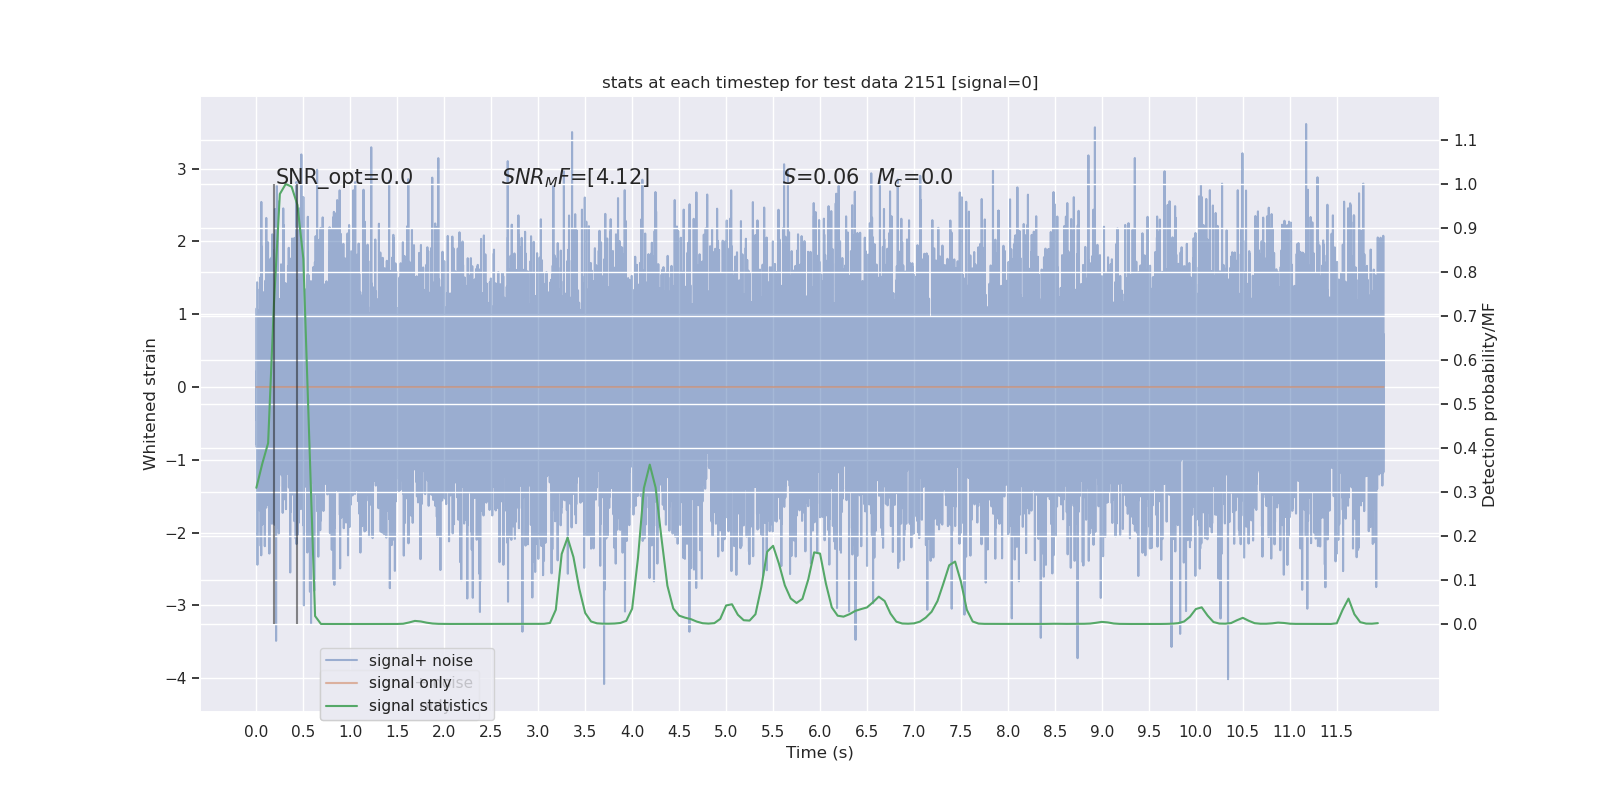Image resolution: width=1600 pixels, height=800 pixels.
Task: Click x-axis tick label 11.5
Action: click(1337, 732)
